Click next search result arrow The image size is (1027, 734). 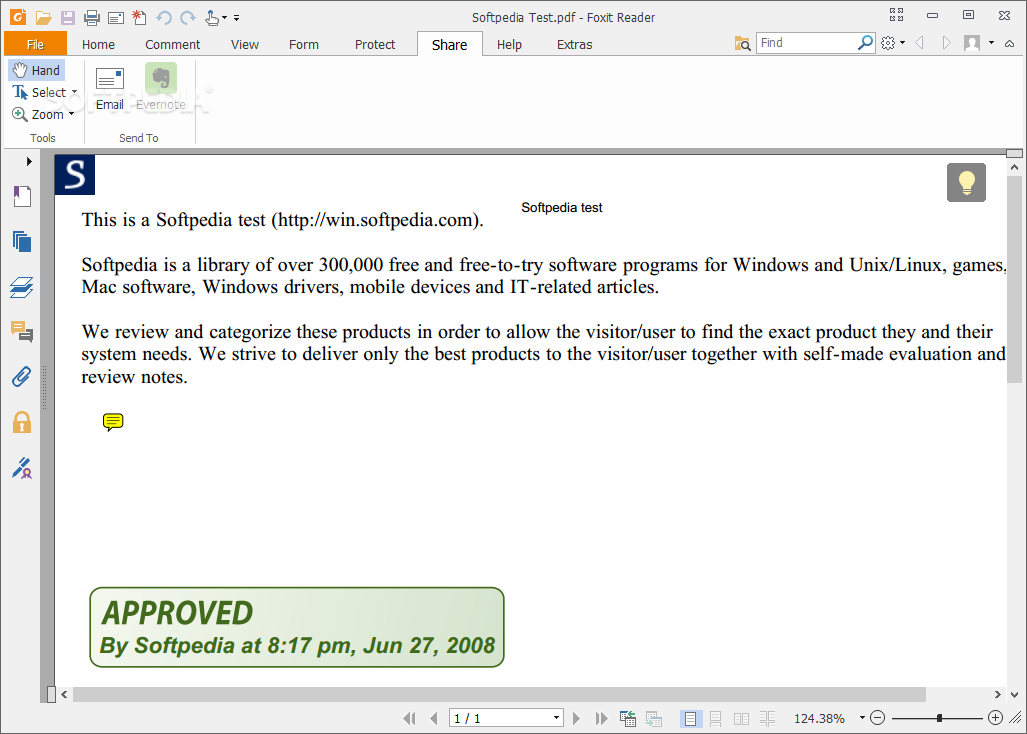(x=946, y=43)
